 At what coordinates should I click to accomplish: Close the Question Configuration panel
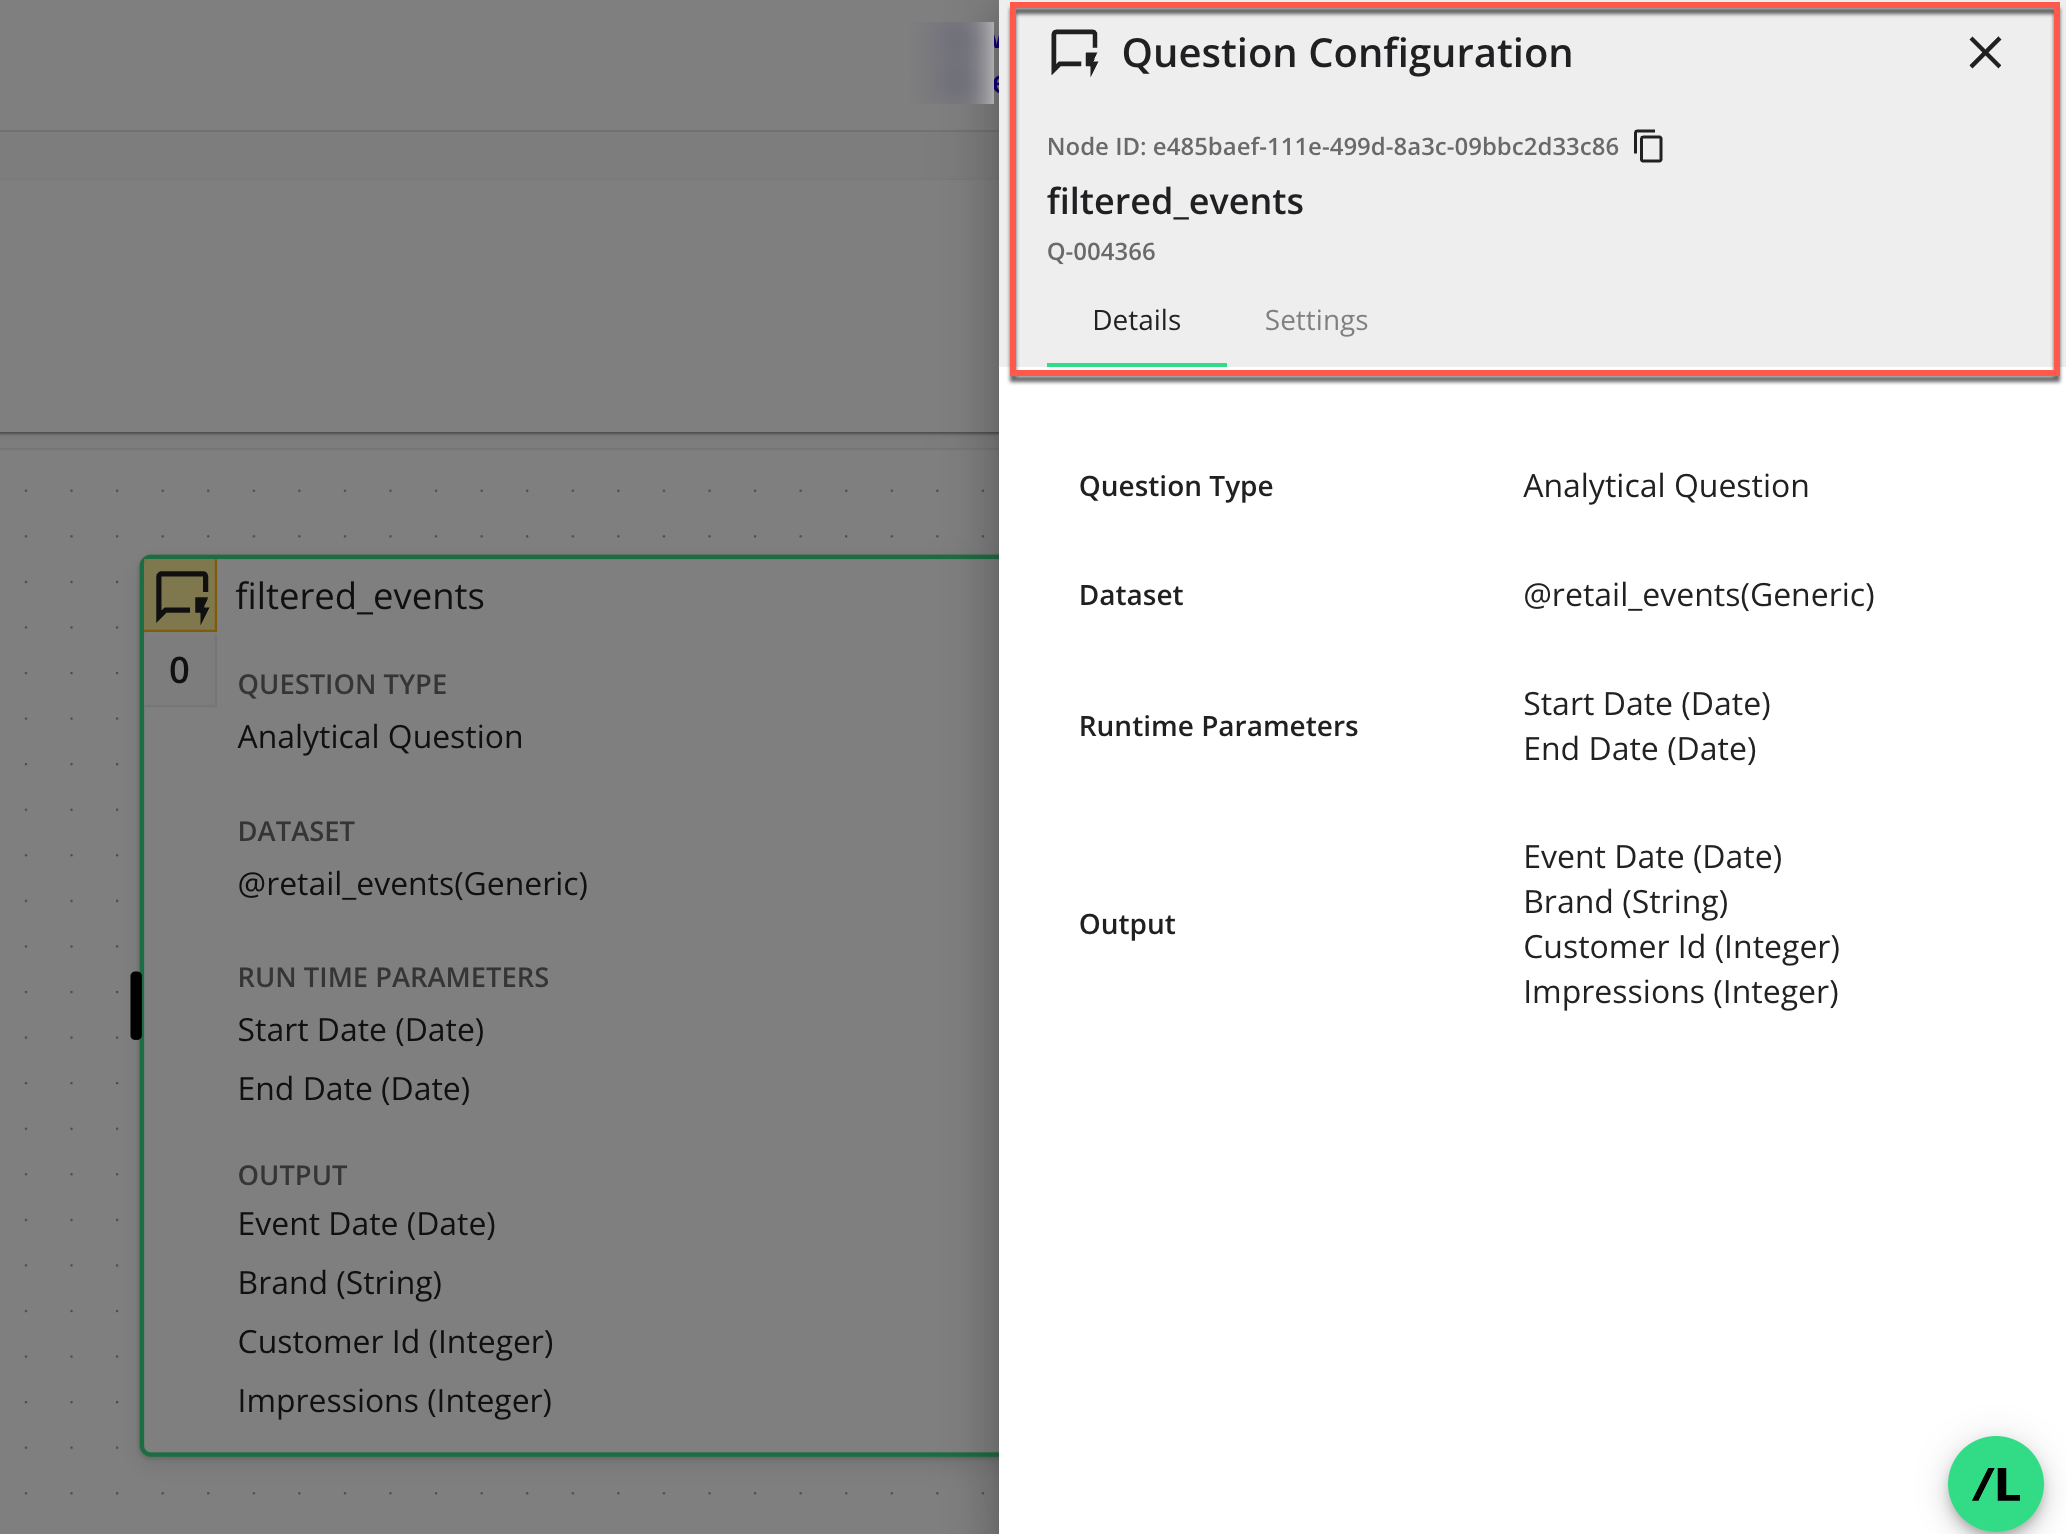tap(1984, 53)
